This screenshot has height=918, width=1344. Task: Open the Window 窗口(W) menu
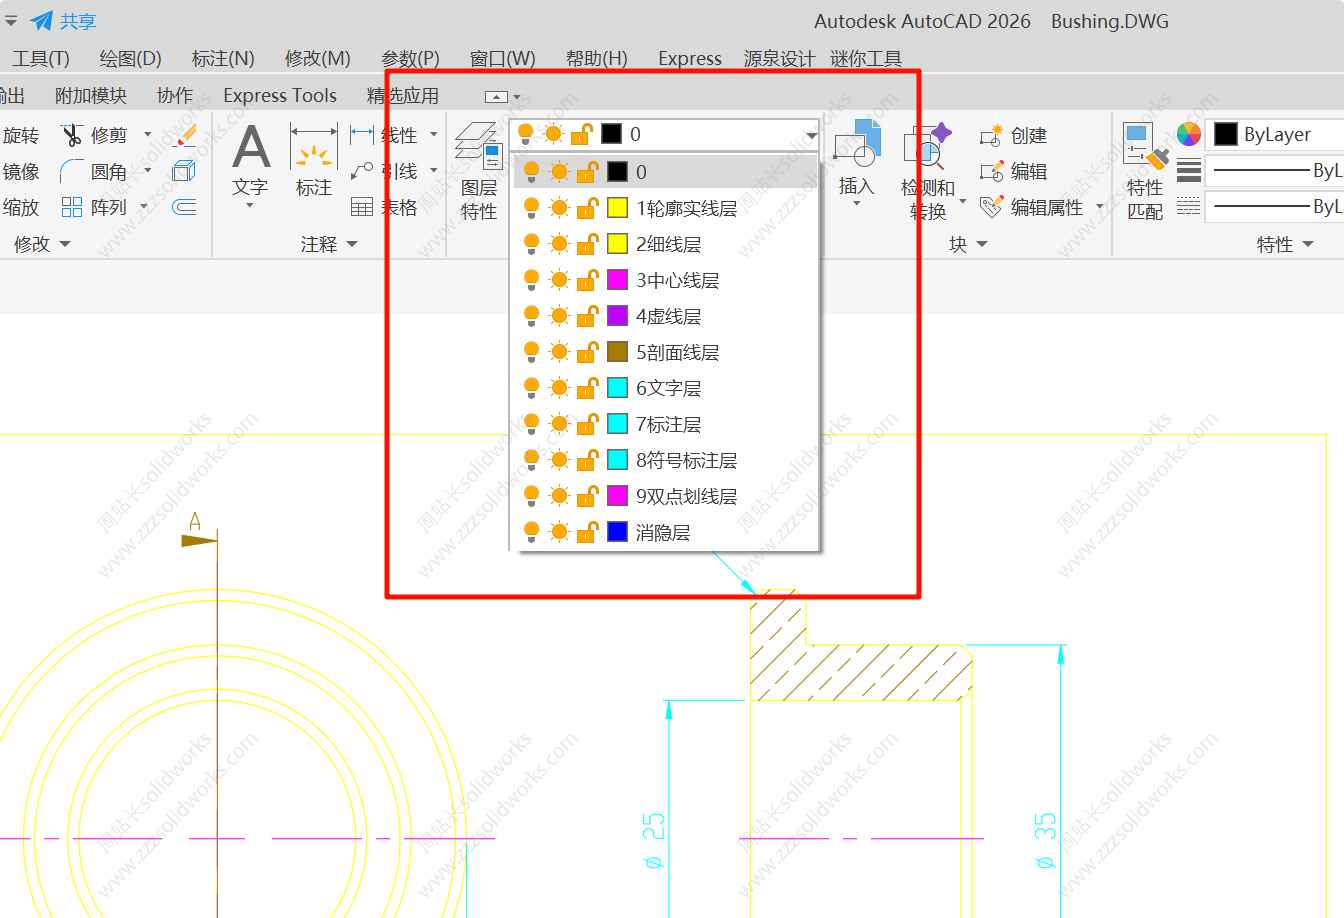point(502,59)
